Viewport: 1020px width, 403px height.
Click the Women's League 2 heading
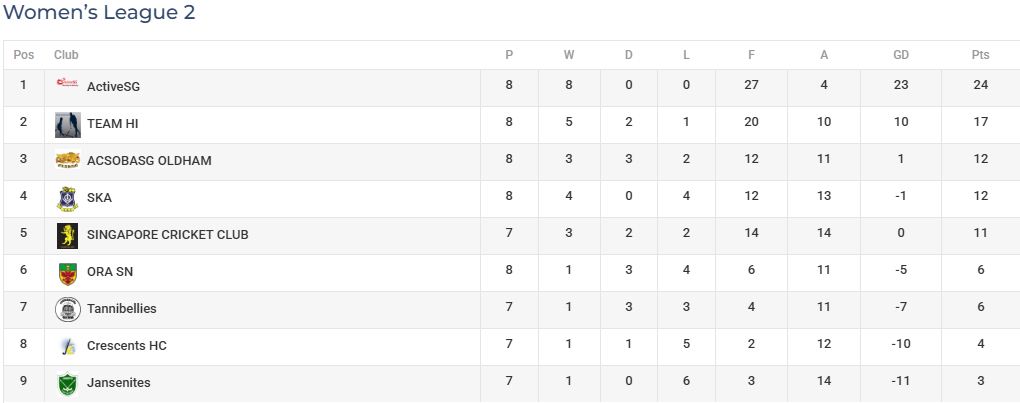99,12
